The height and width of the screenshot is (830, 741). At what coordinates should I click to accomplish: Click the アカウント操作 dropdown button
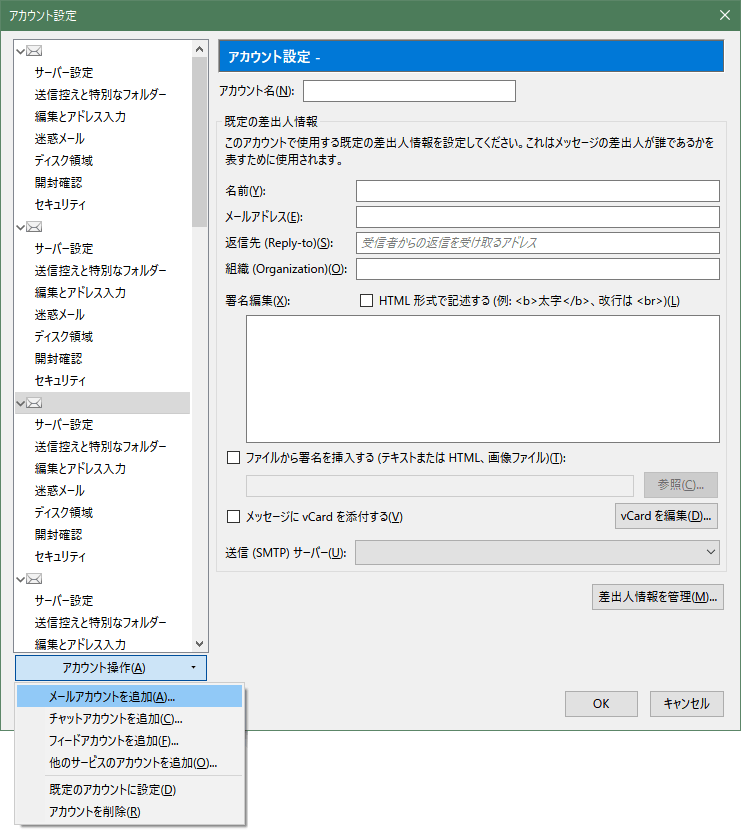pos(111,668)
